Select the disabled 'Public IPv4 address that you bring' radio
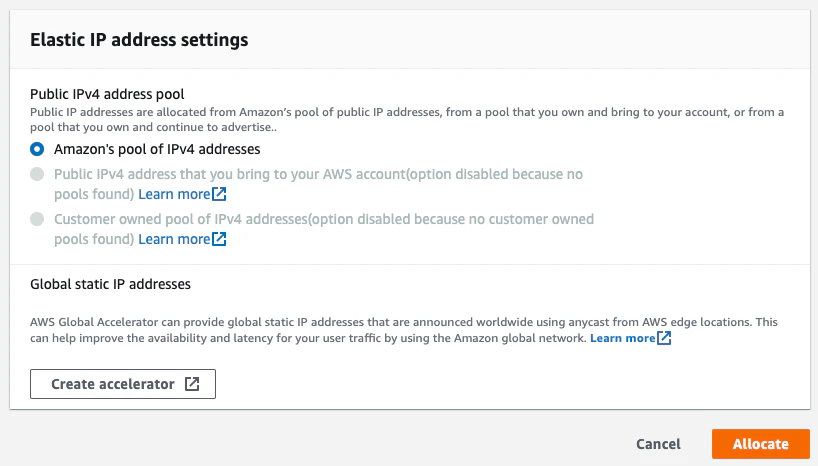The width and height of the screenshot is (818, 466). [37, 174]
